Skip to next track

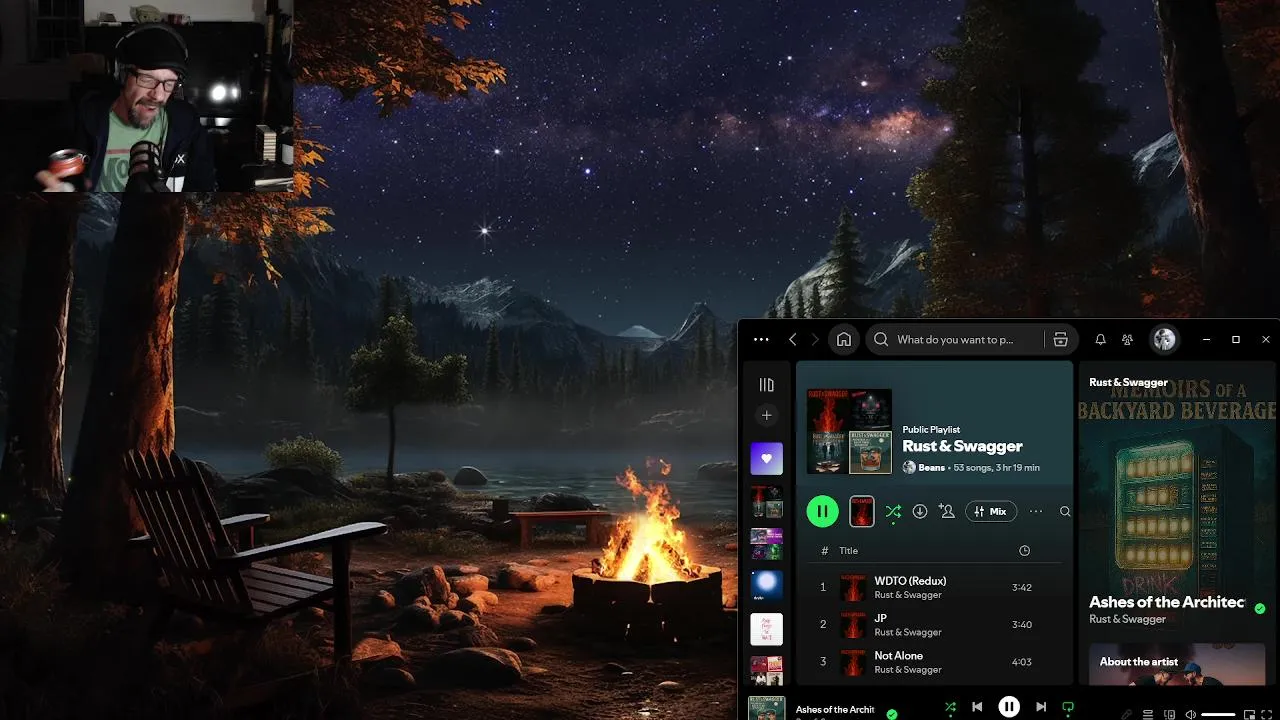pos(1041,707)
